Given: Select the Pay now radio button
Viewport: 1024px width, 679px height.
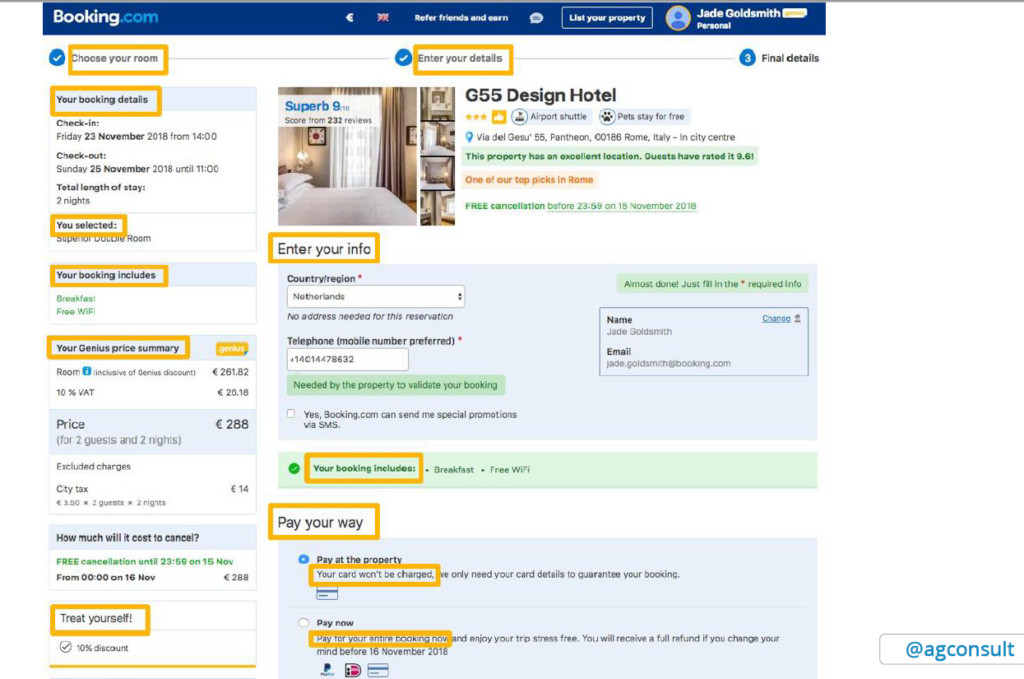Looking at the screenshot, I should 304,622.
